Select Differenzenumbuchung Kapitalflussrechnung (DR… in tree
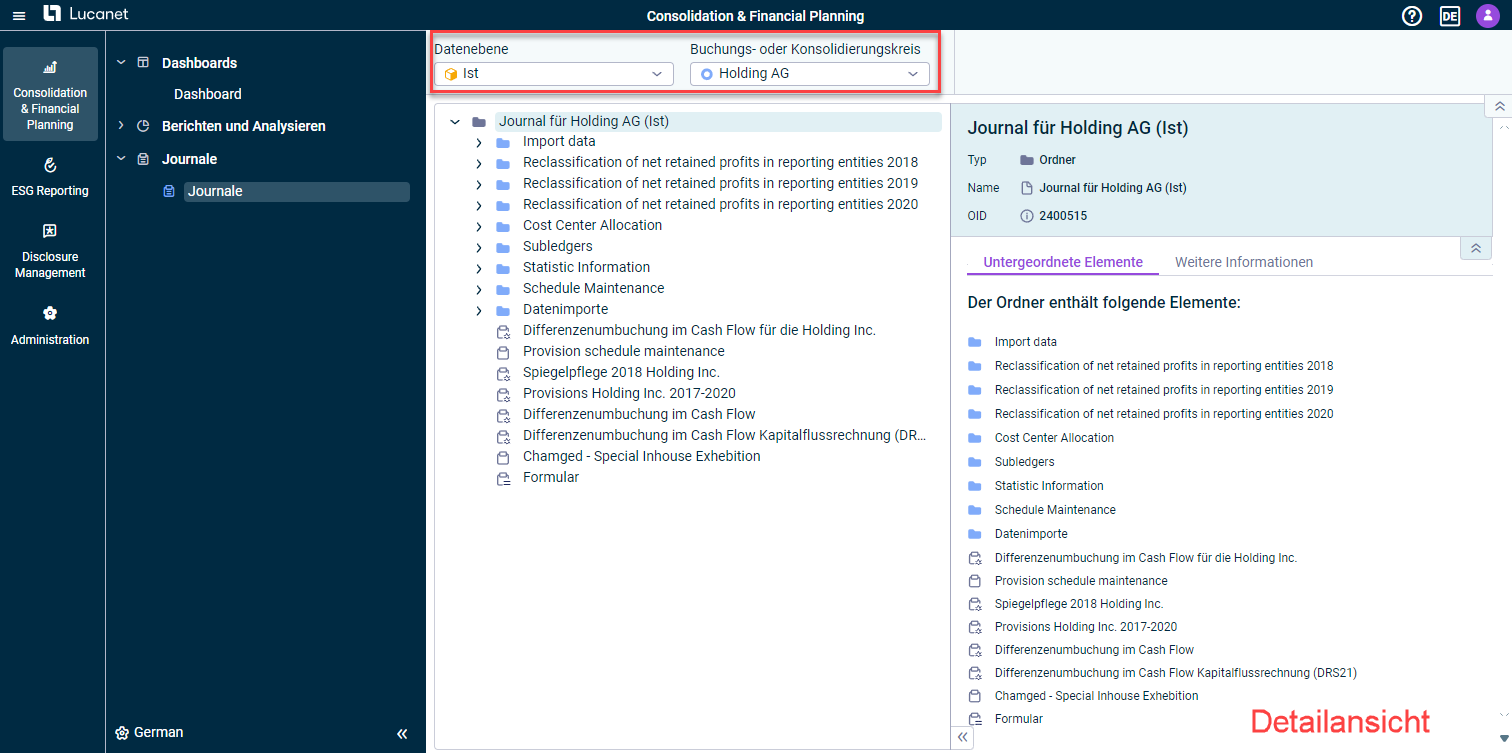 tap(724, 435)
